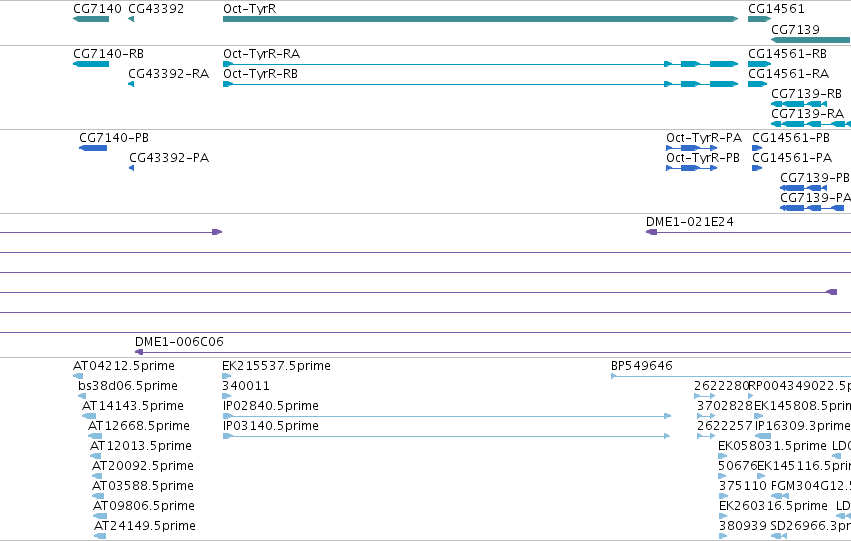Open the IP03140.5prime EST

447,436
